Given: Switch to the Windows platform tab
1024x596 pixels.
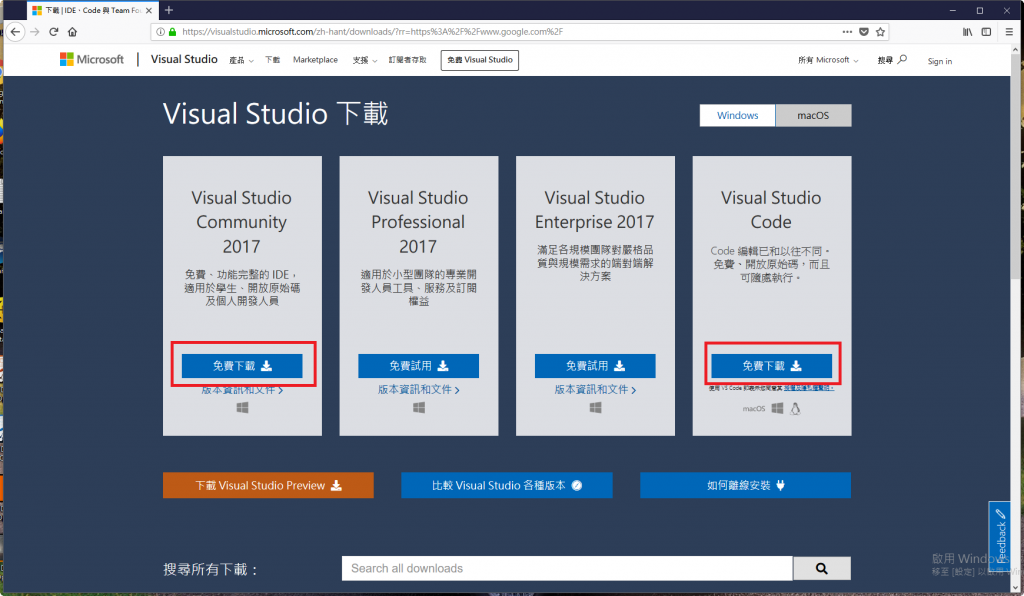Looking at the screenshot, I should 737,116.
